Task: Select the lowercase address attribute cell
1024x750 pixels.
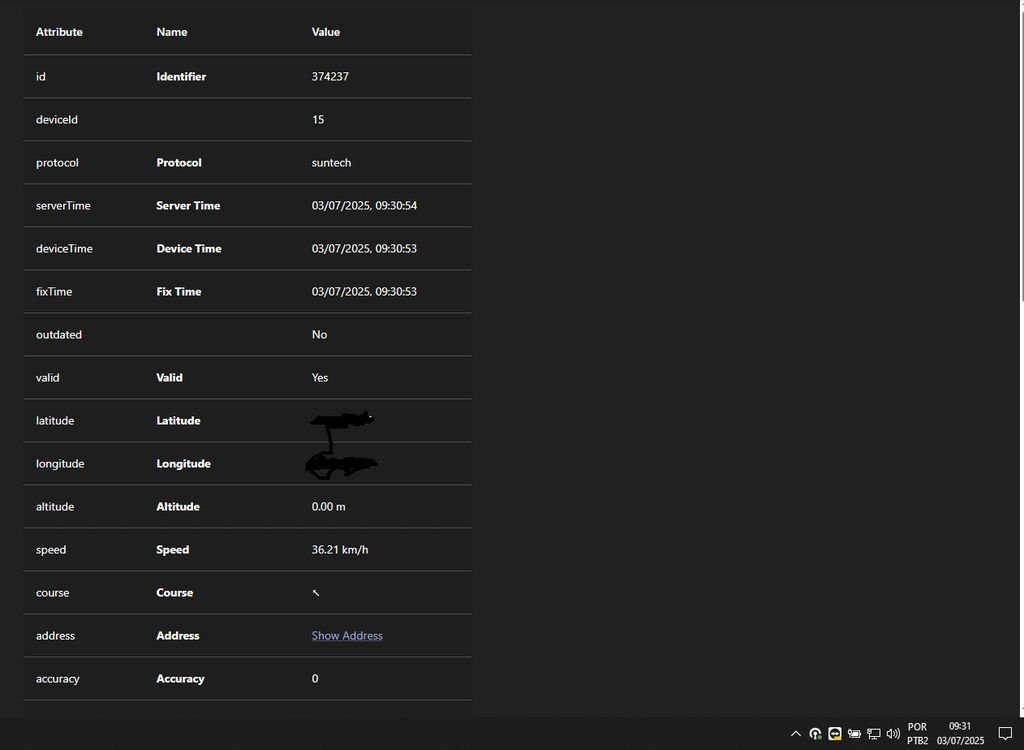Action: point(56,636)
